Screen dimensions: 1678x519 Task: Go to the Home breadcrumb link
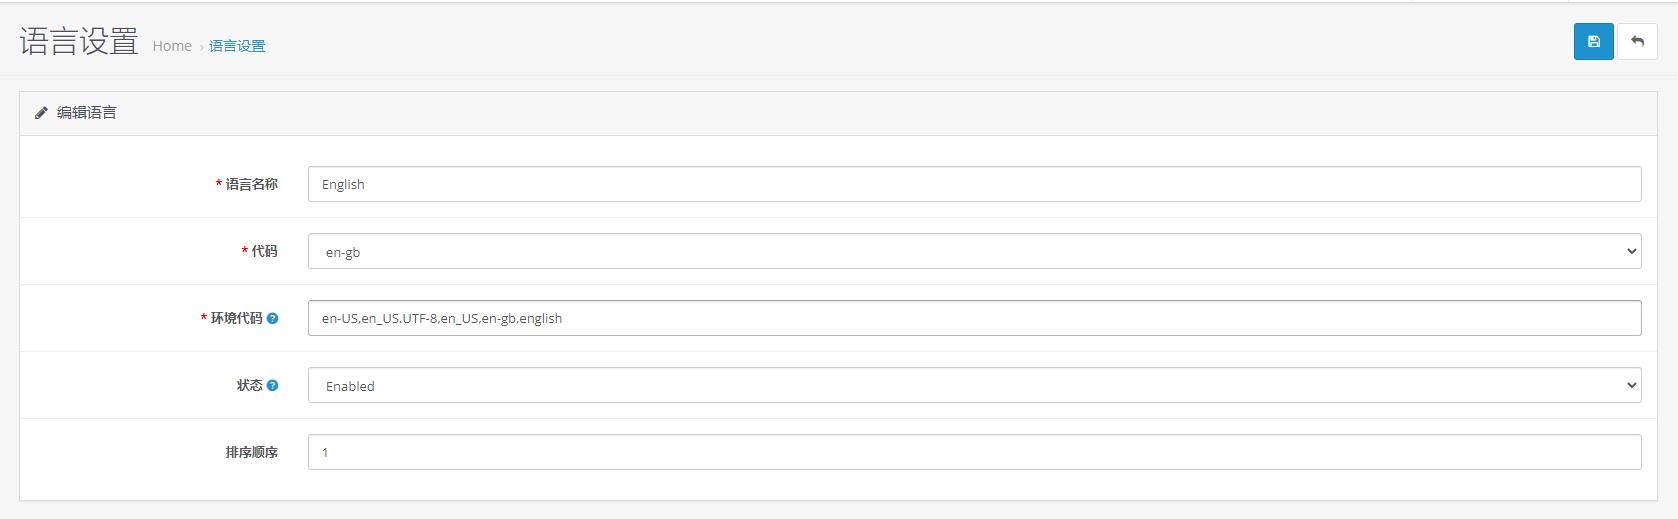coord(172,46)
